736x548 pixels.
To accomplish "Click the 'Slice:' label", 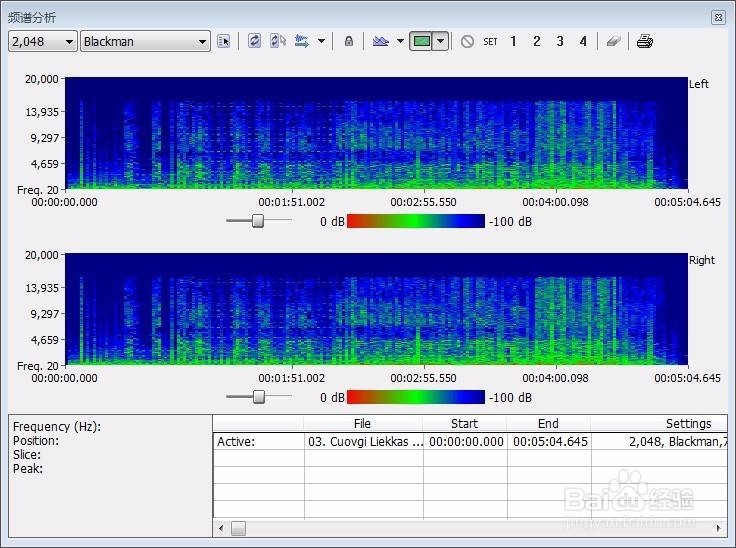I will (x=27, y=455).
